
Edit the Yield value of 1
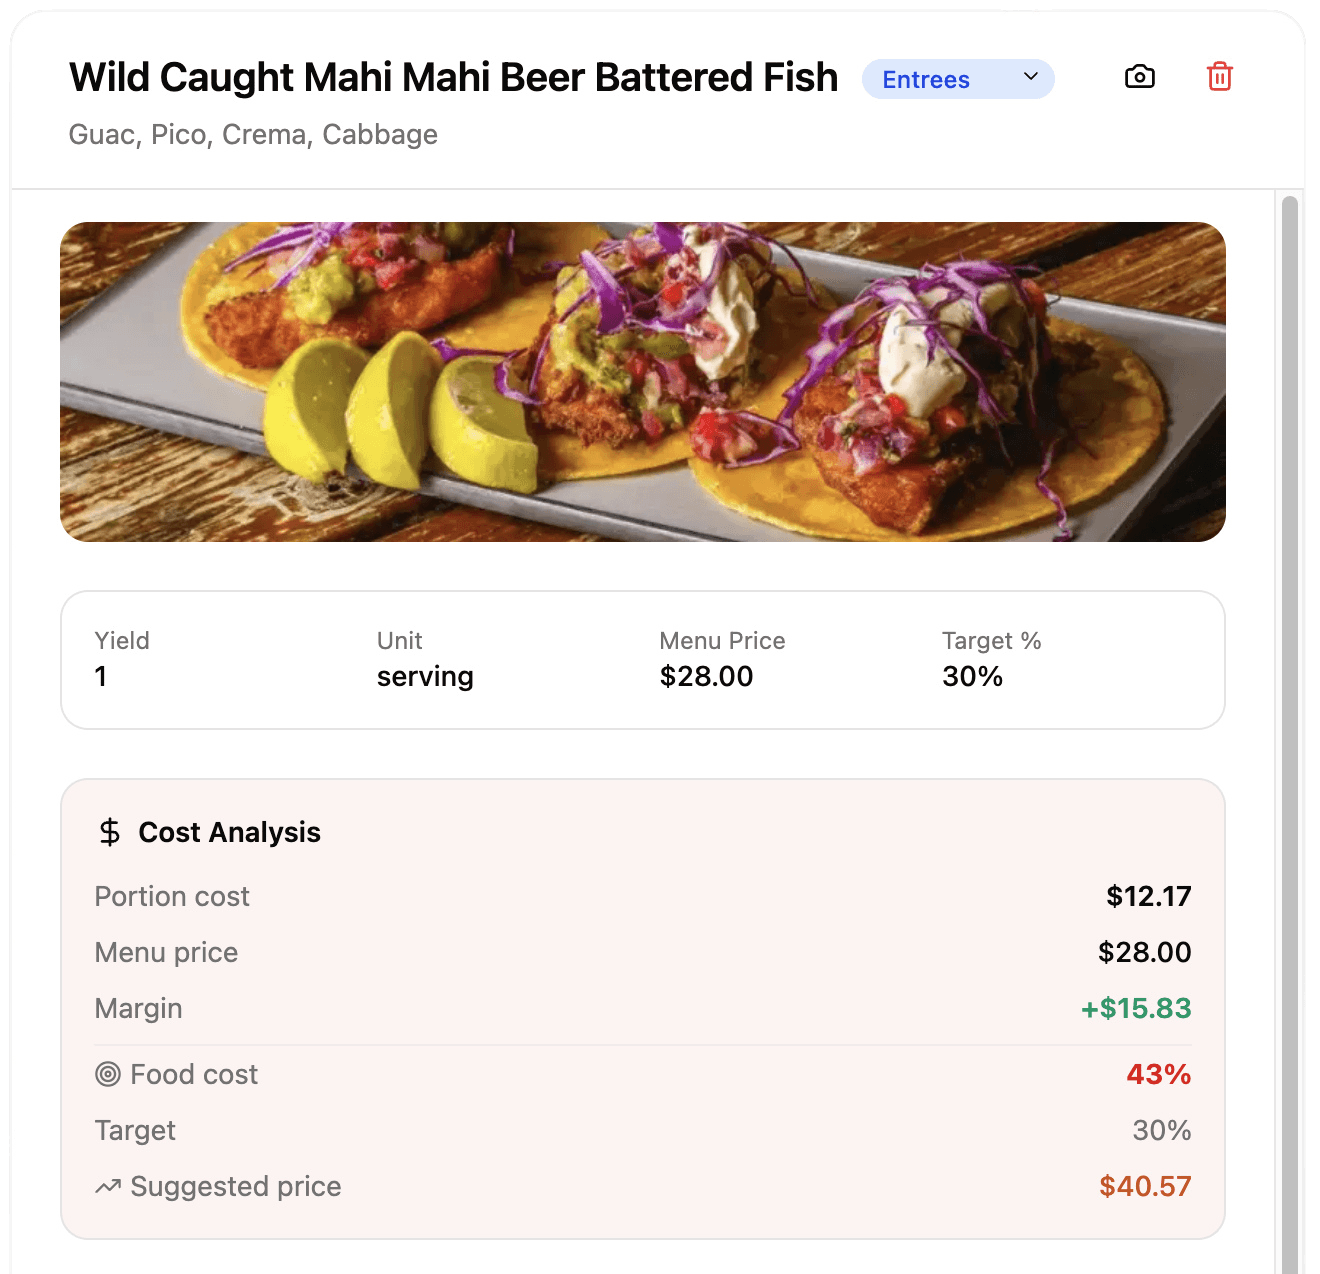101,676
